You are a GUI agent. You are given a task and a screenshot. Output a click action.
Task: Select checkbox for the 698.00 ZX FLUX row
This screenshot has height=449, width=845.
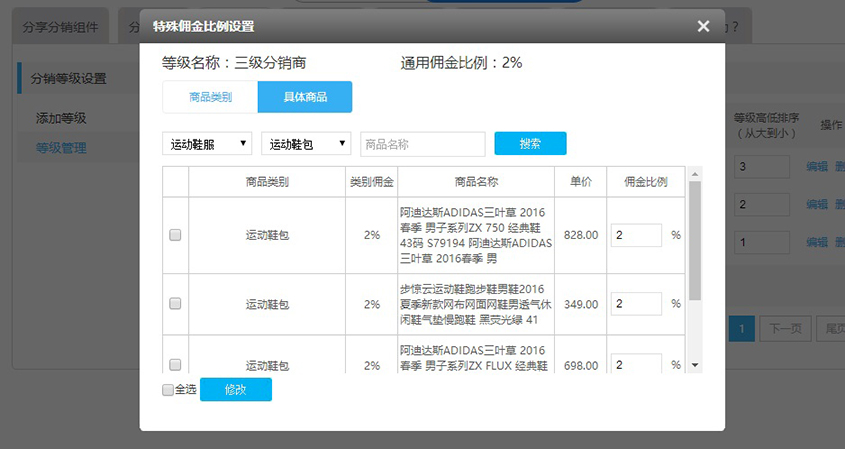point(175,365)
